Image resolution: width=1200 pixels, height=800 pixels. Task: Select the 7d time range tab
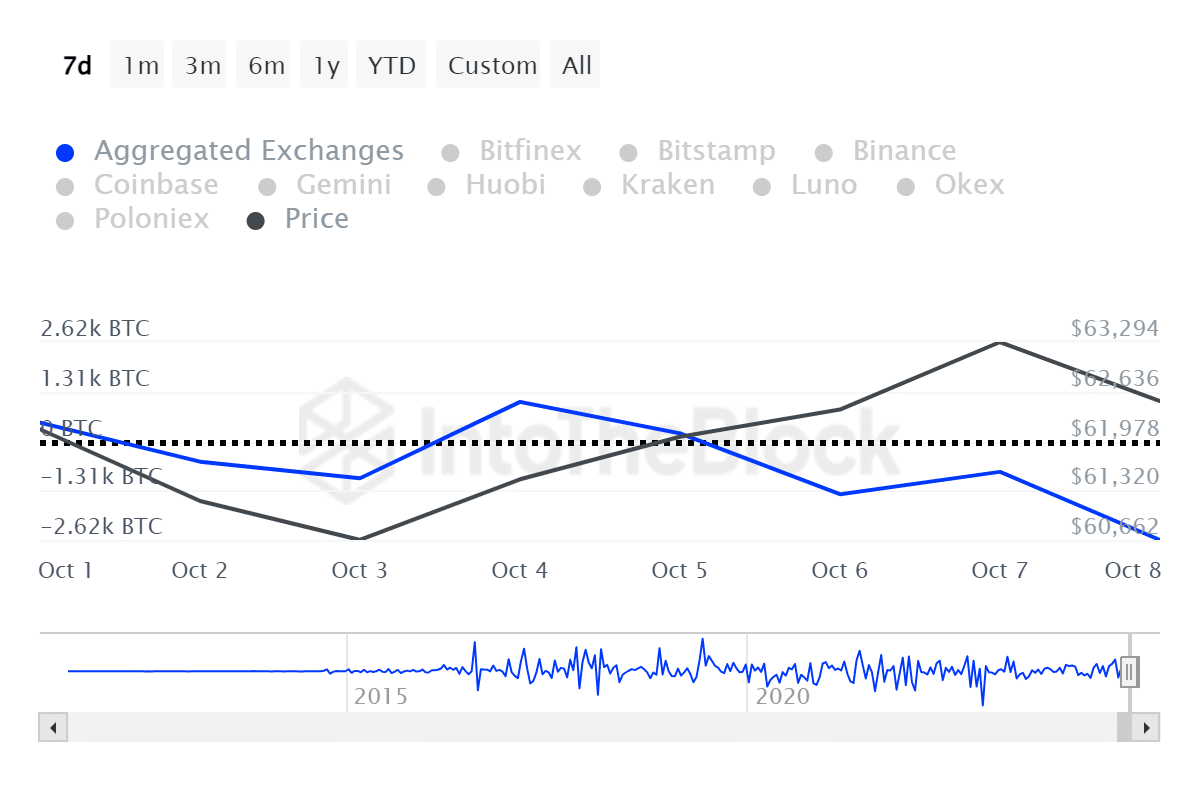click(77, 65)
